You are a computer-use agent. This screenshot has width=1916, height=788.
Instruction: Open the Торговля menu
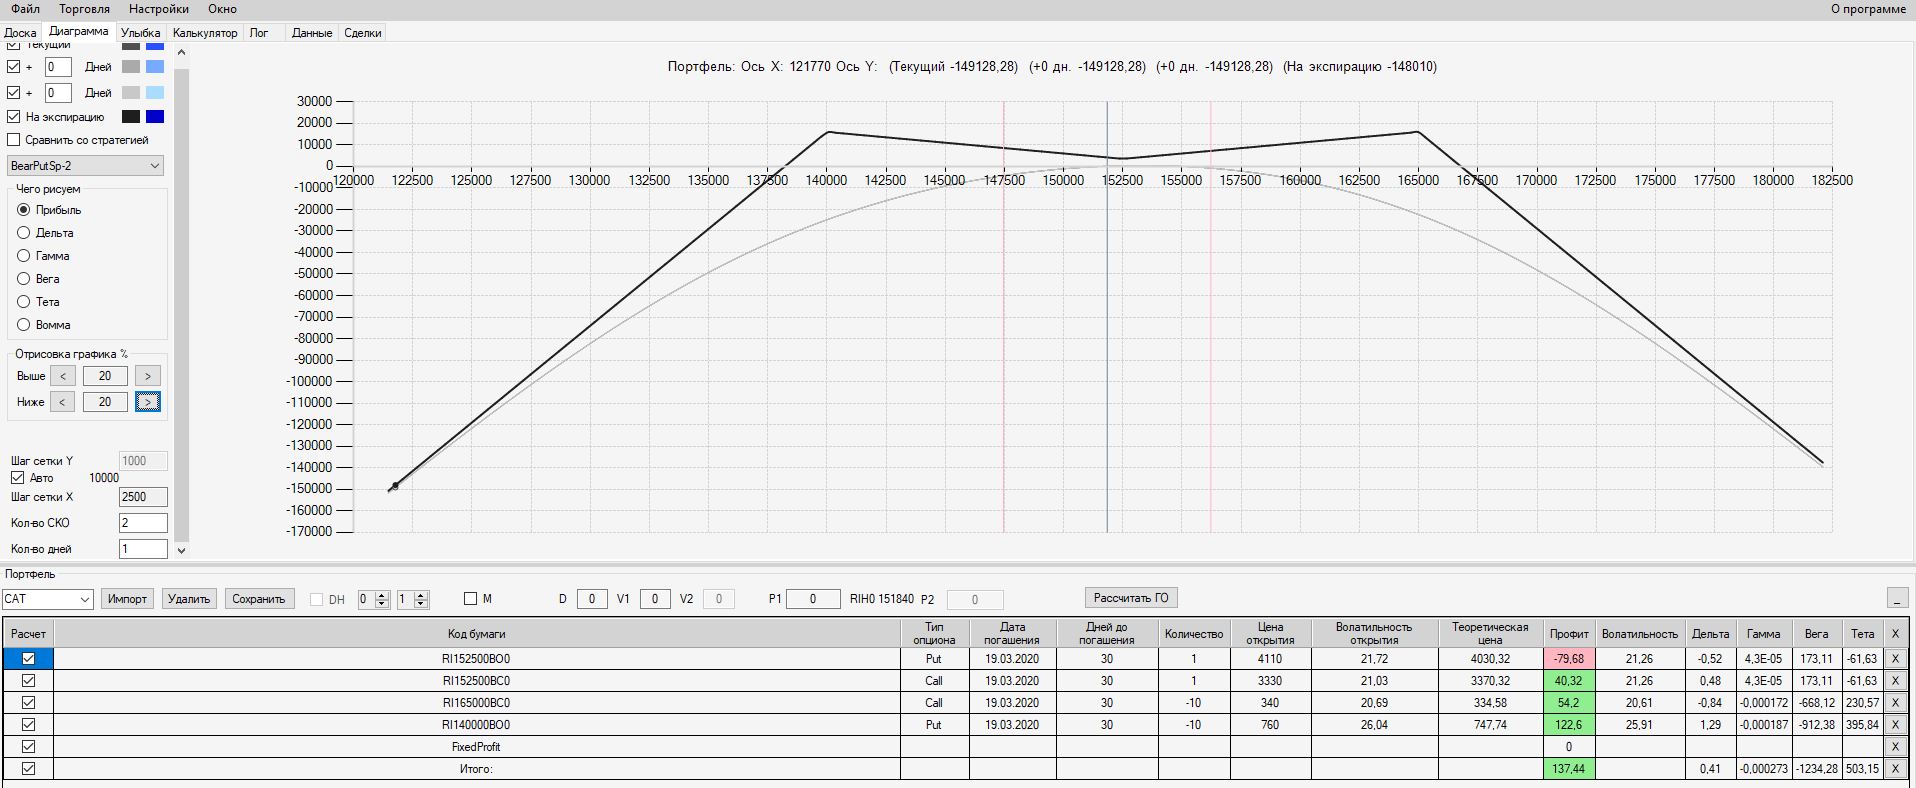[84, 9]
